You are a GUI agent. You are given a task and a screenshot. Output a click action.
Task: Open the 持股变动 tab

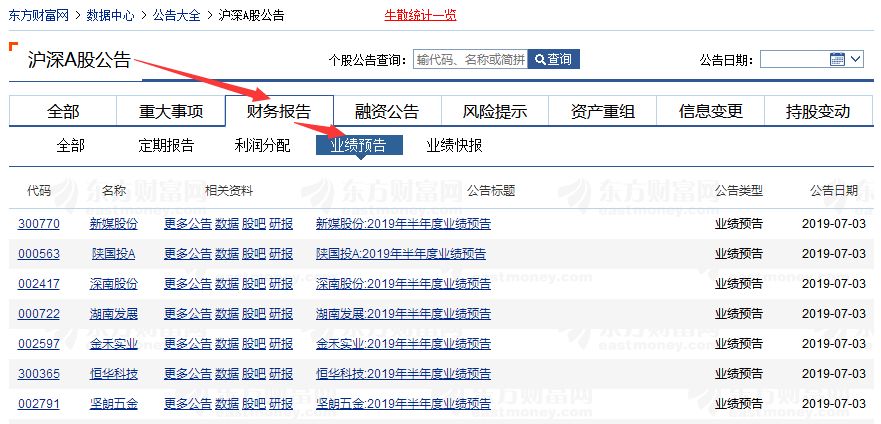coord(818,111)
